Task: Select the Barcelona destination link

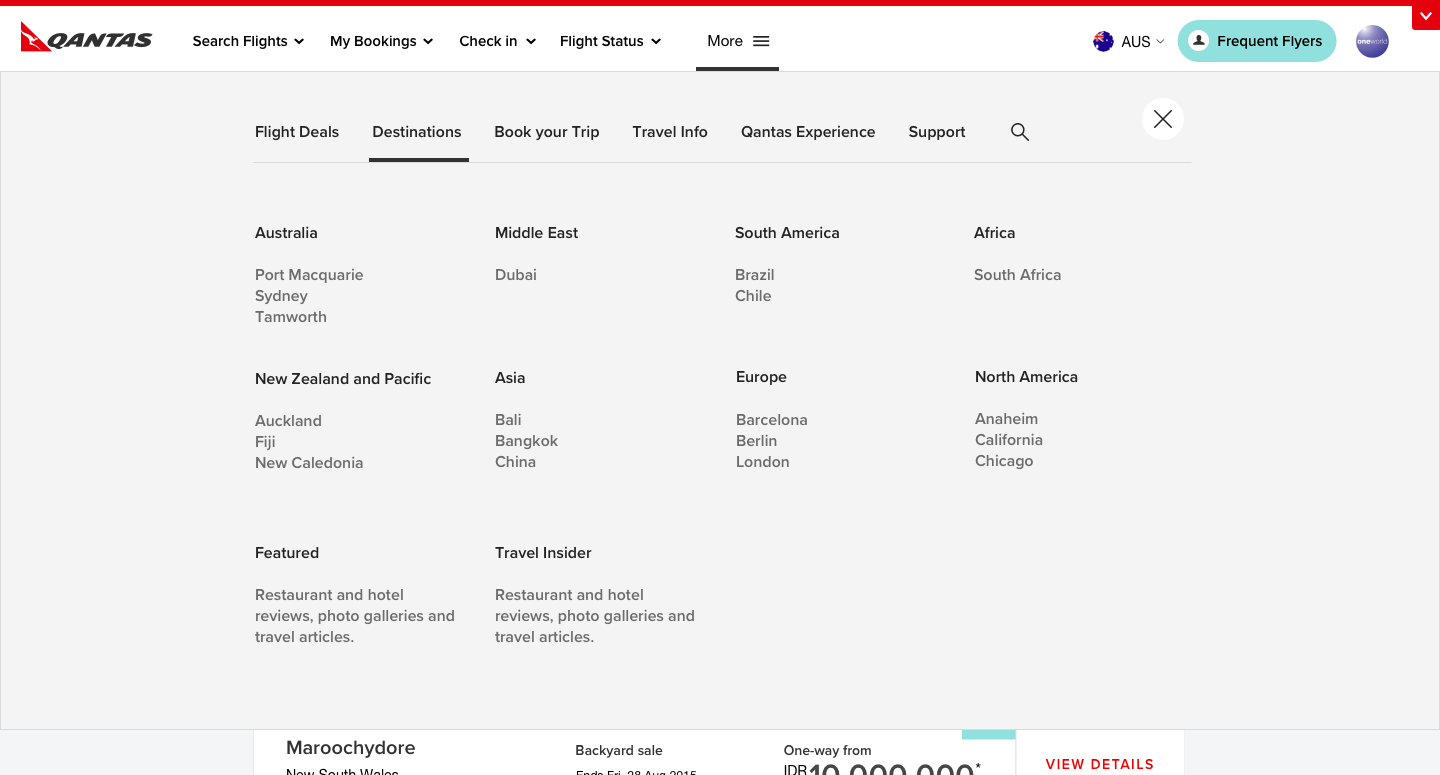Action: pos(772,420)
